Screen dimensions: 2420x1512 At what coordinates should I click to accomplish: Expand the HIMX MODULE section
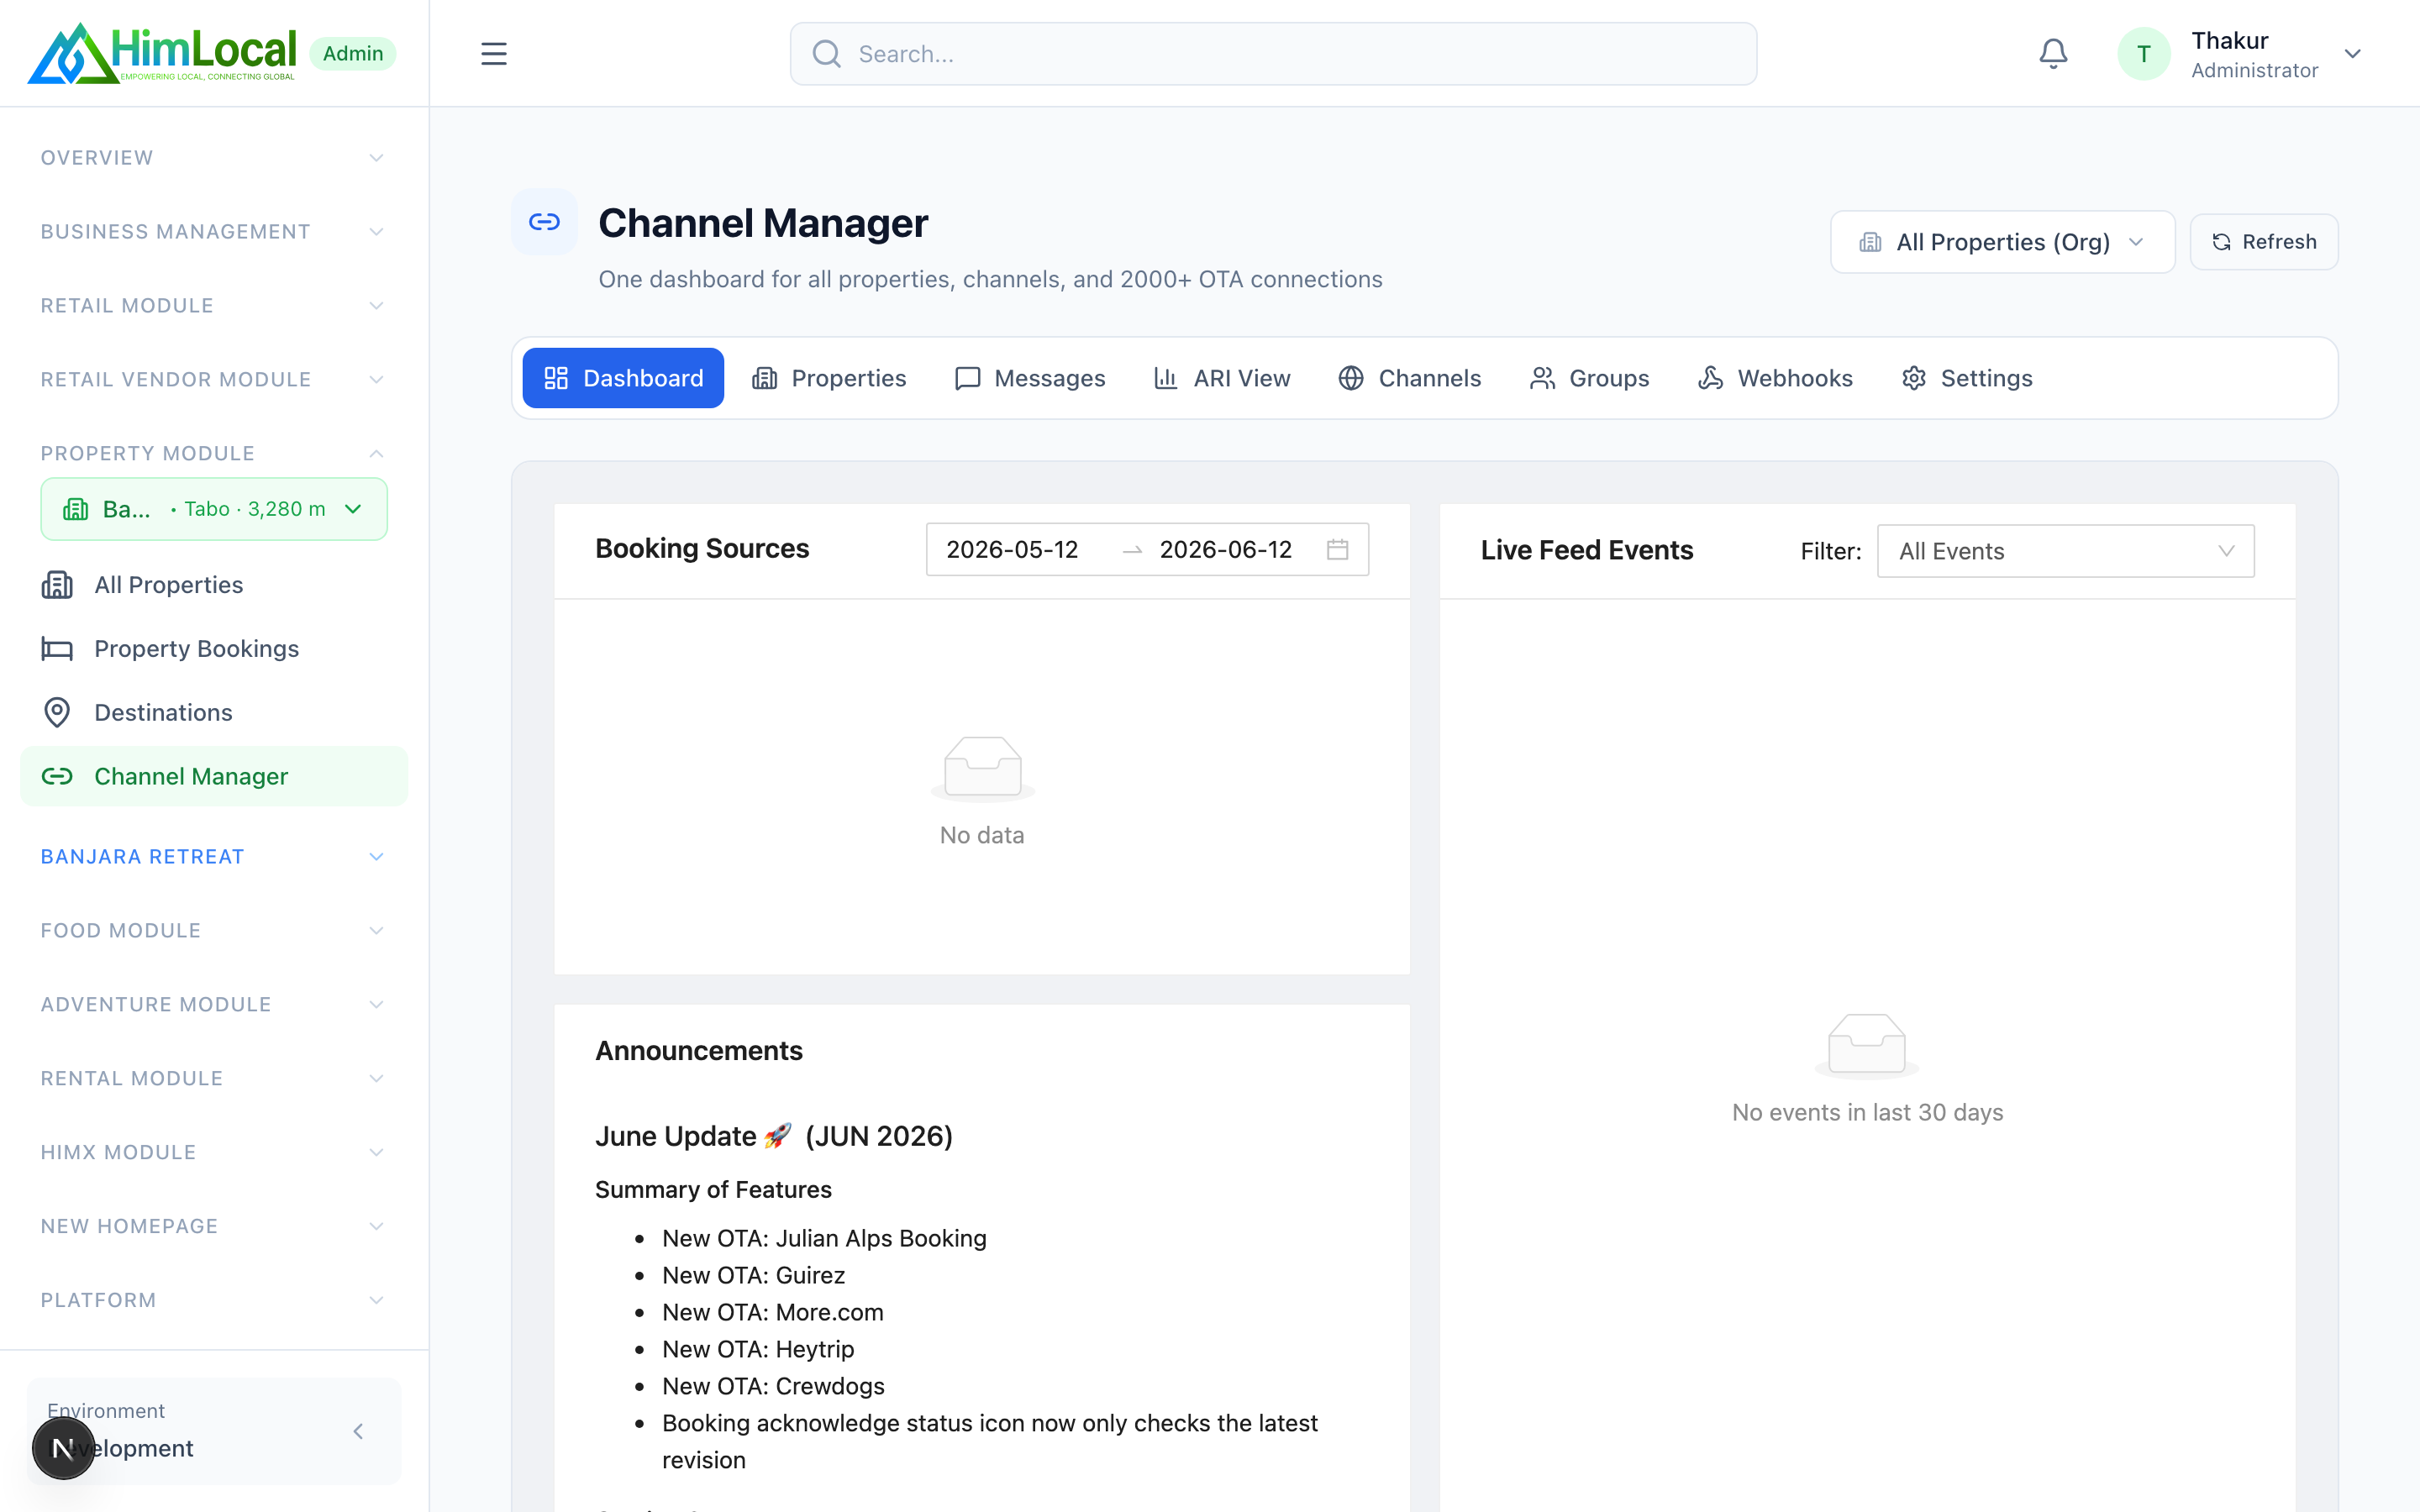click(214, 1153)
